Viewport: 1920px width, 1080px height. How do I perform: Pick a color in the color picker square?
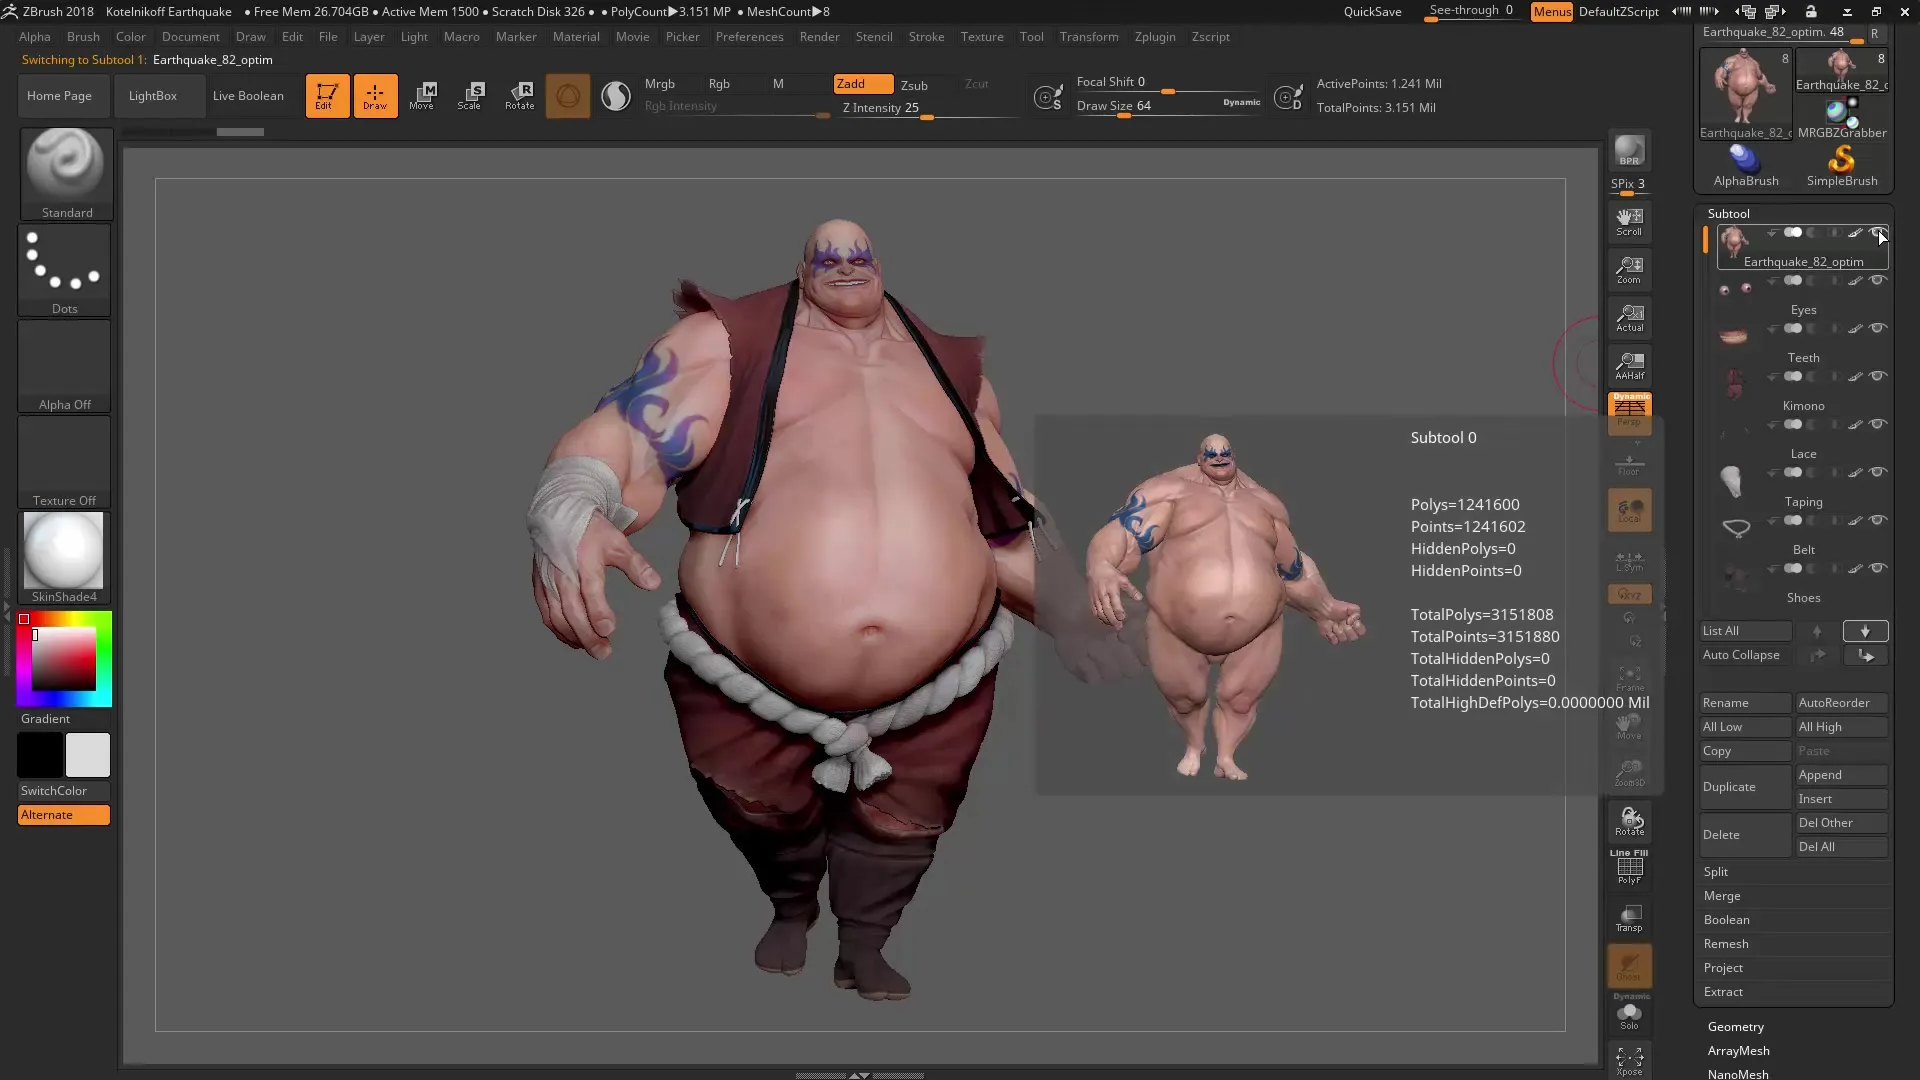[64, 659]
